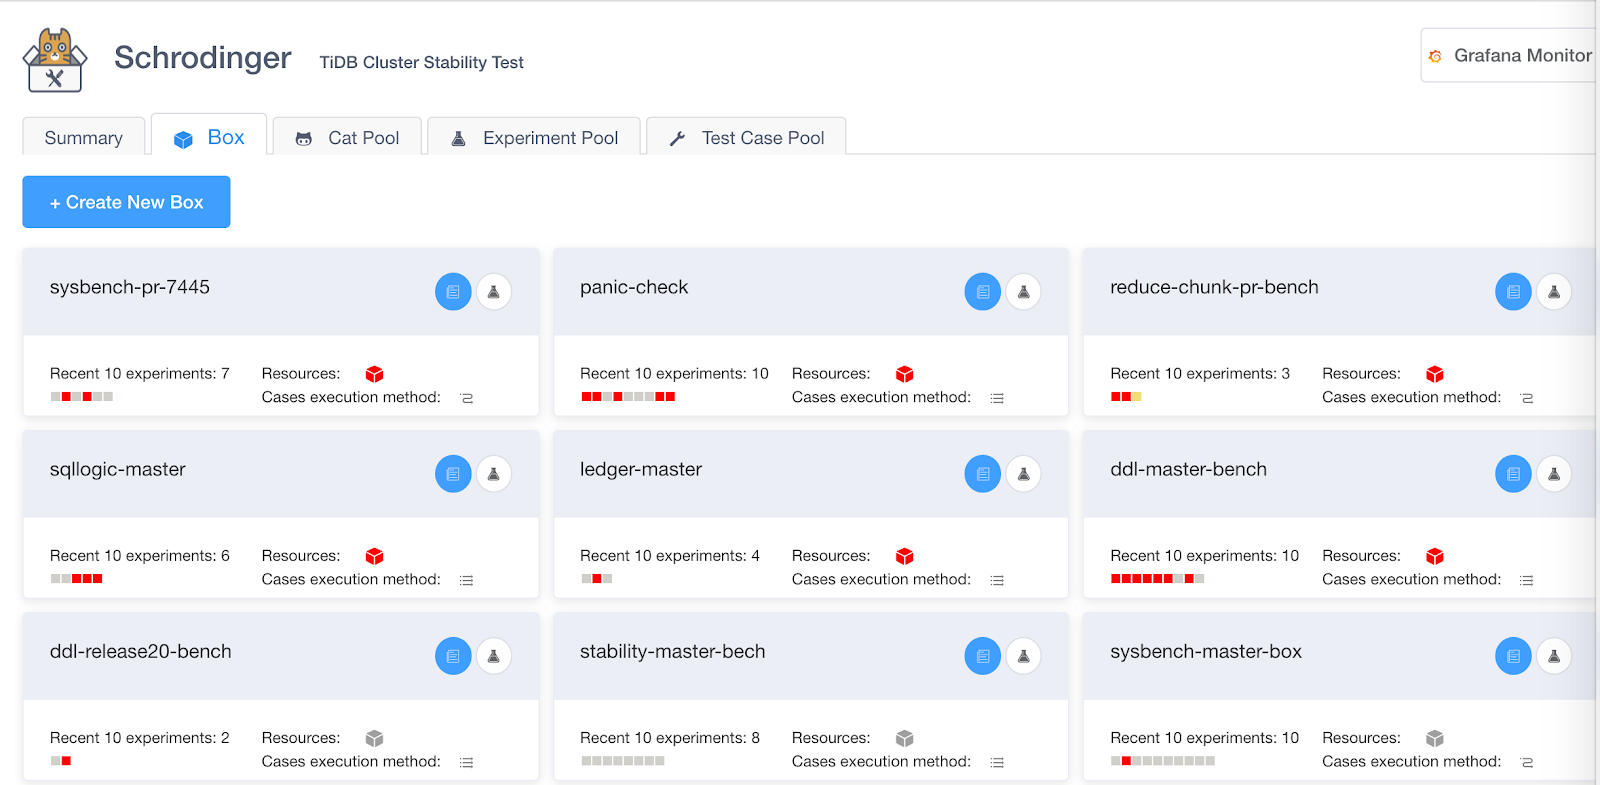
Task: Click red resources cube in panic-check box
Action: pyautogui.click(x=905, y=374)
